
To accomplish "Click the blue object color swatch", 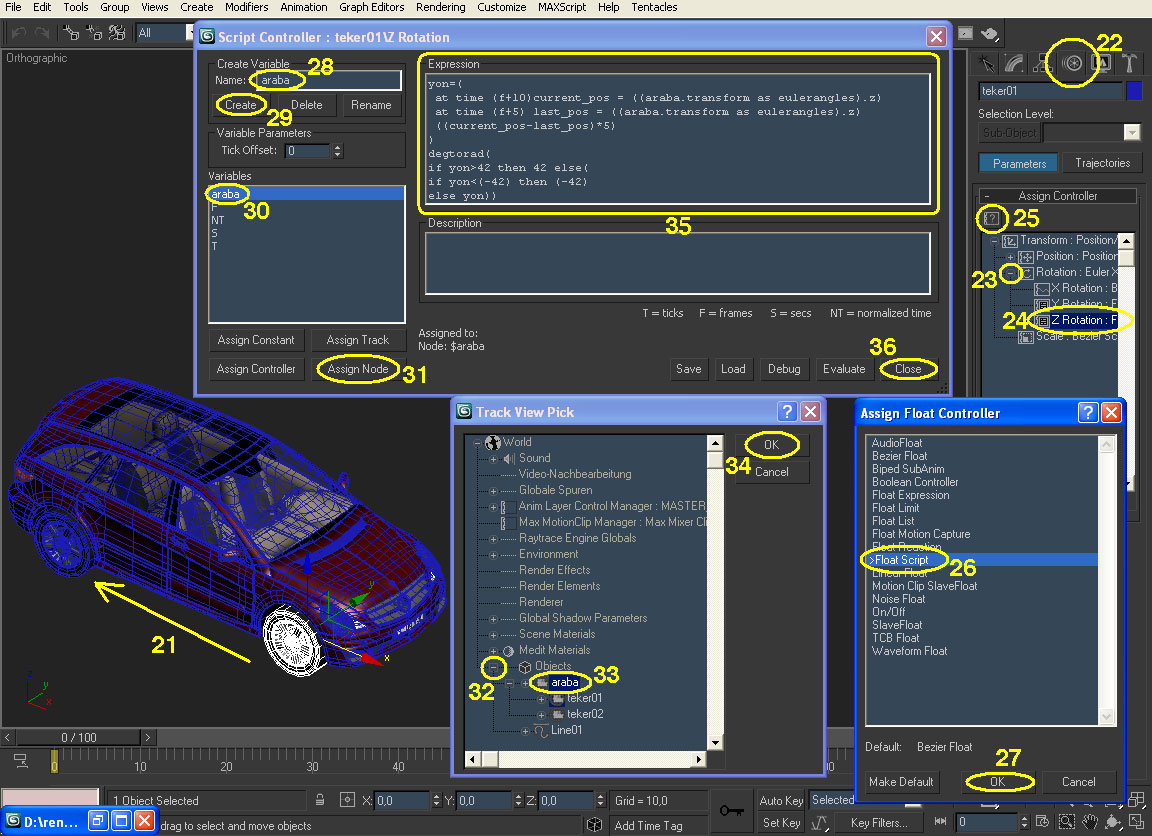I will click(1133, 91).
